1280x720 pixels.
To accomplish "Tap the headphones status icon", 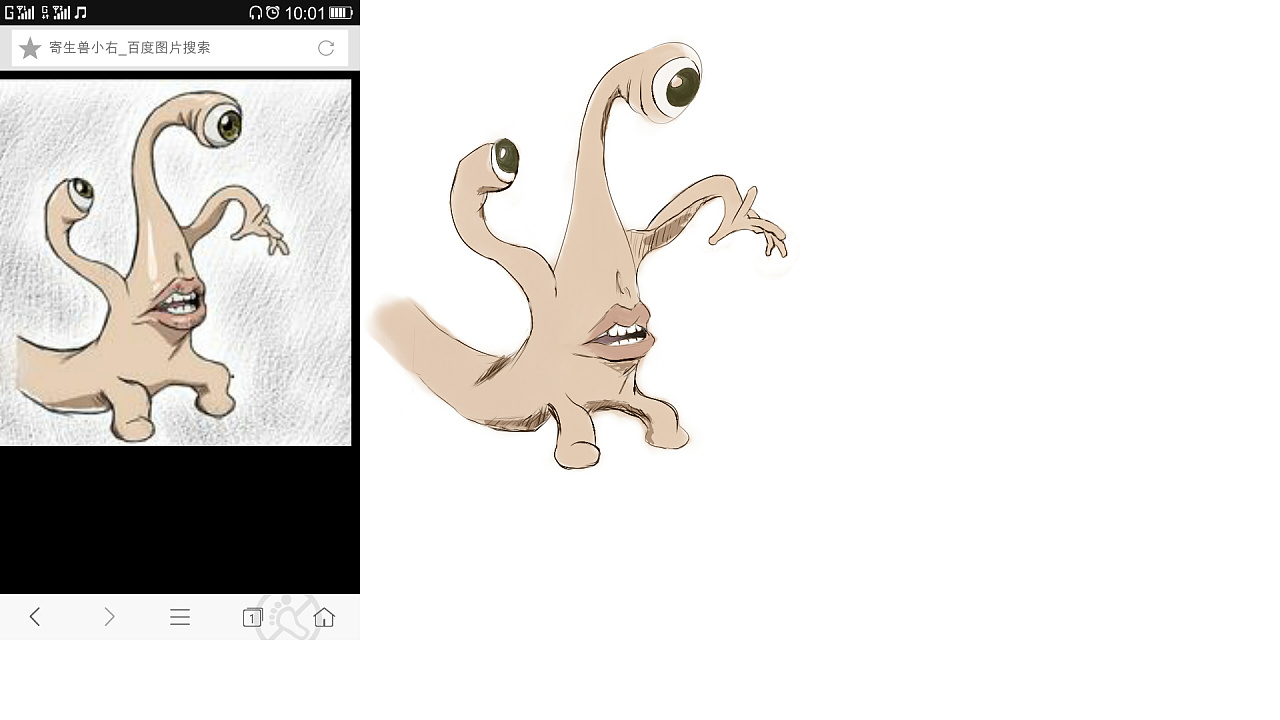I will pyautogui.click(x=256, y=13).
